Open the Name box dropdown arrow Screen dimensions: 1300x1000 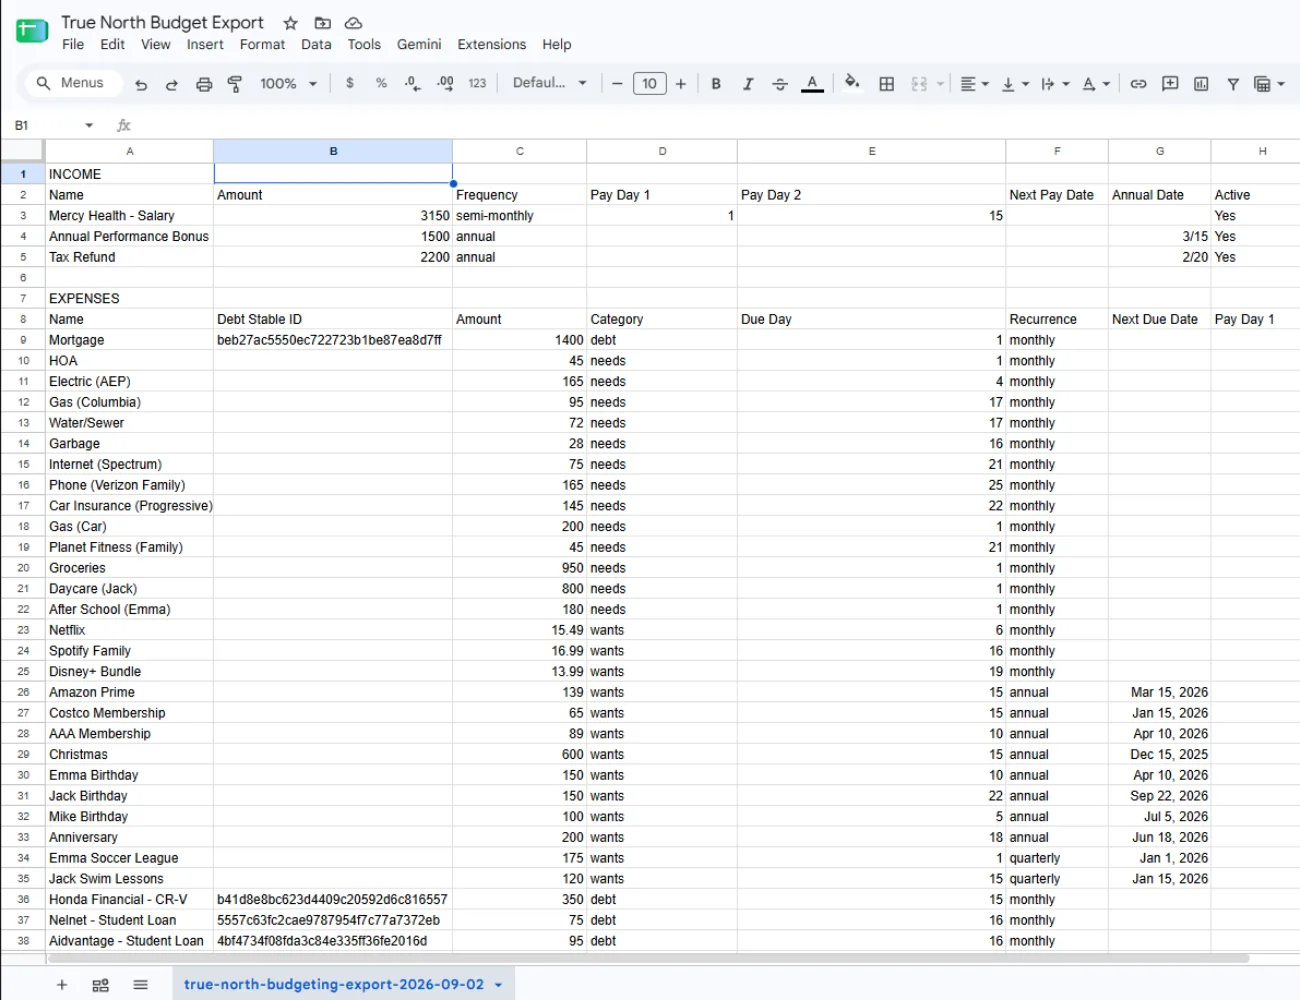pyautogui.click(x=89, y=125)
